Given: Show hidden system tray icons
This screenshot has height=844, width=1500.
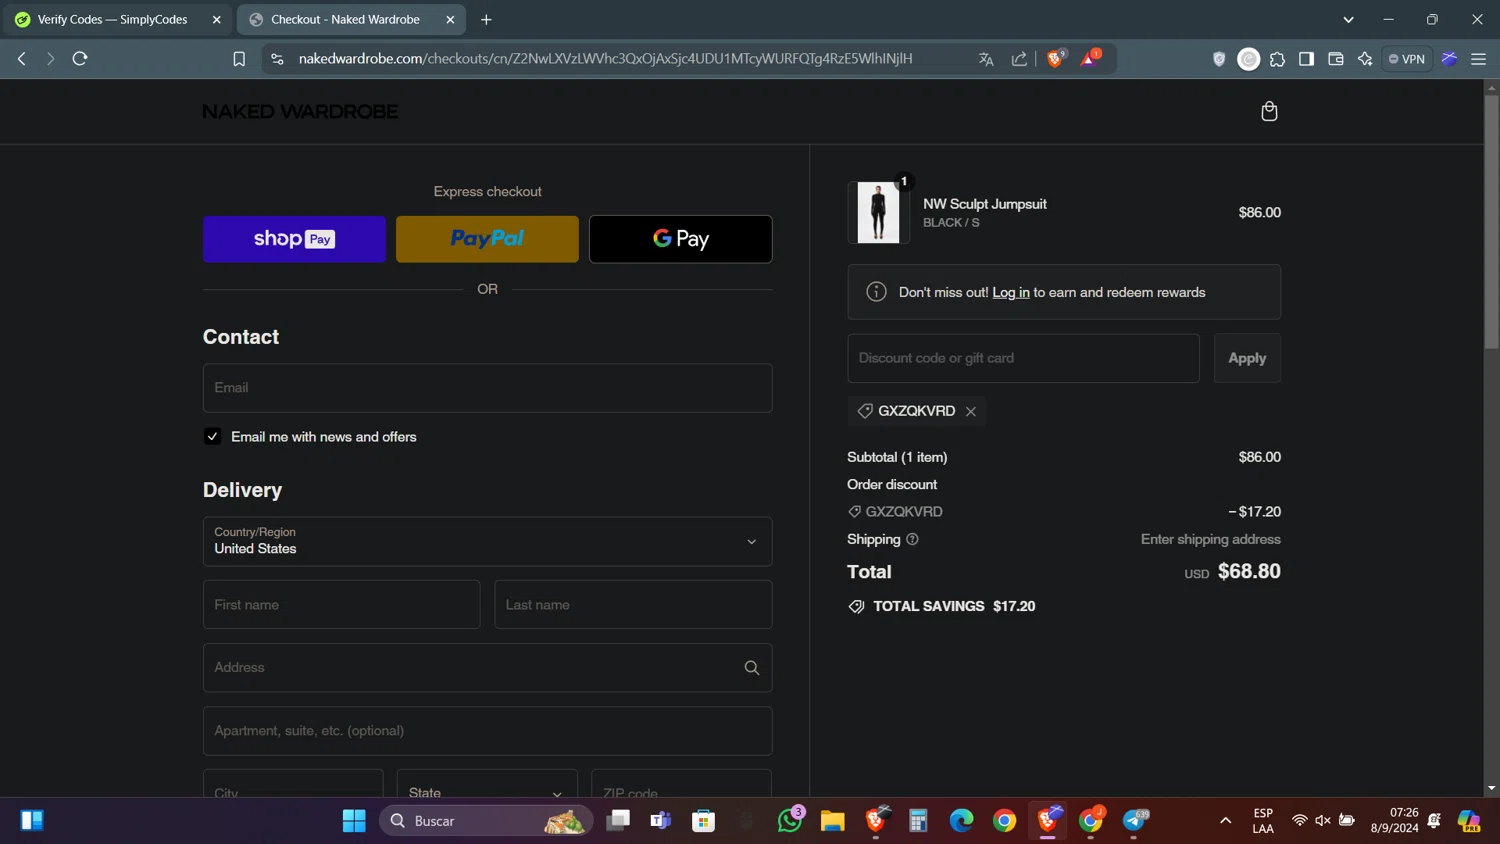Looking at the screenshot, I should 1225,821.
